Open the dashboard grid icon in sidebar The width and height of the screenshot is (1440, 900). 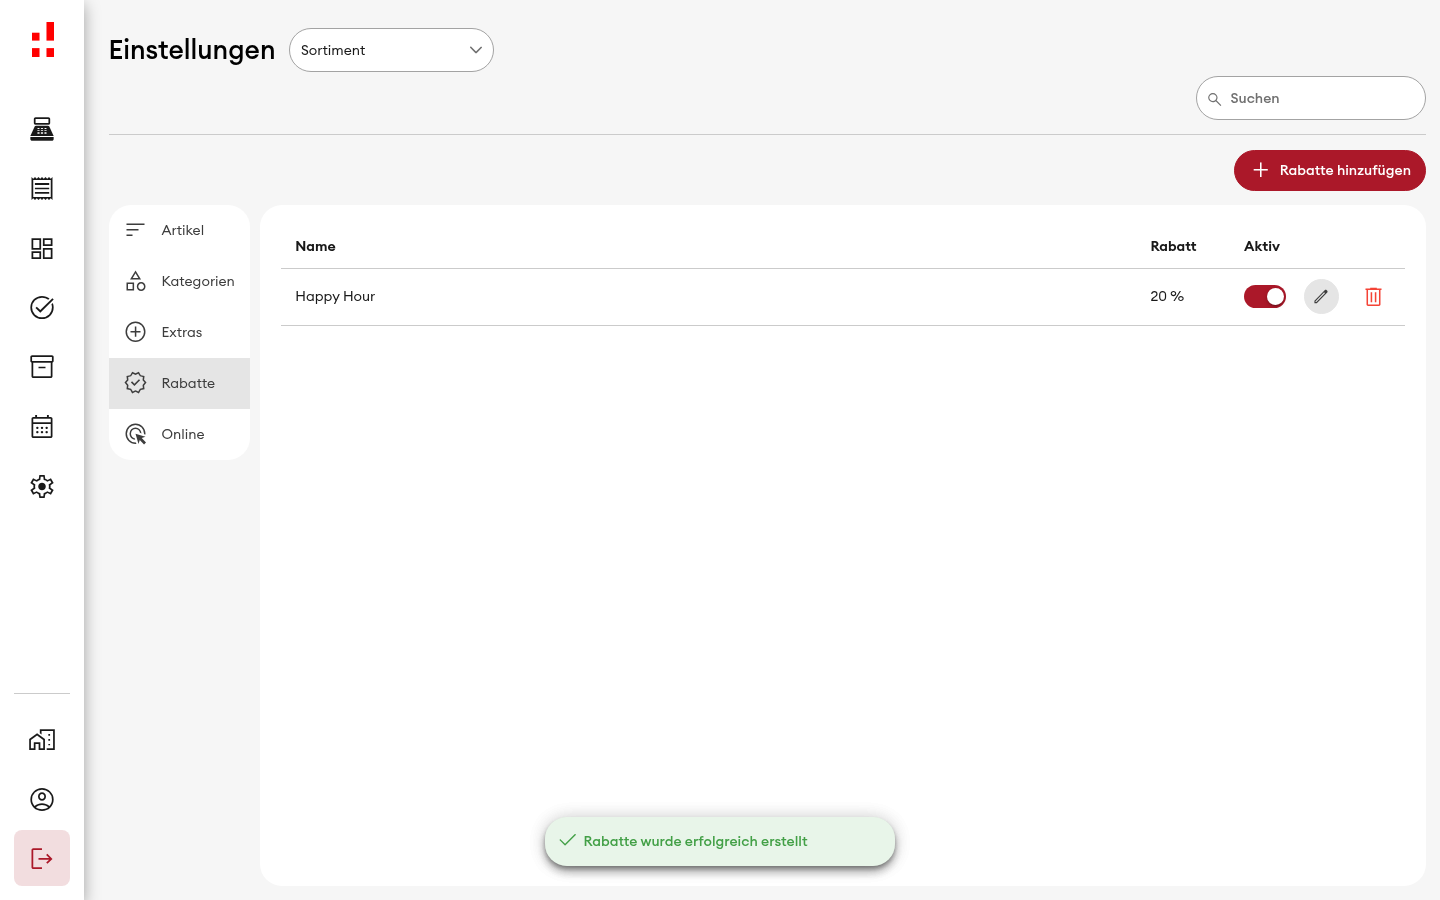(x=42, y=248)
